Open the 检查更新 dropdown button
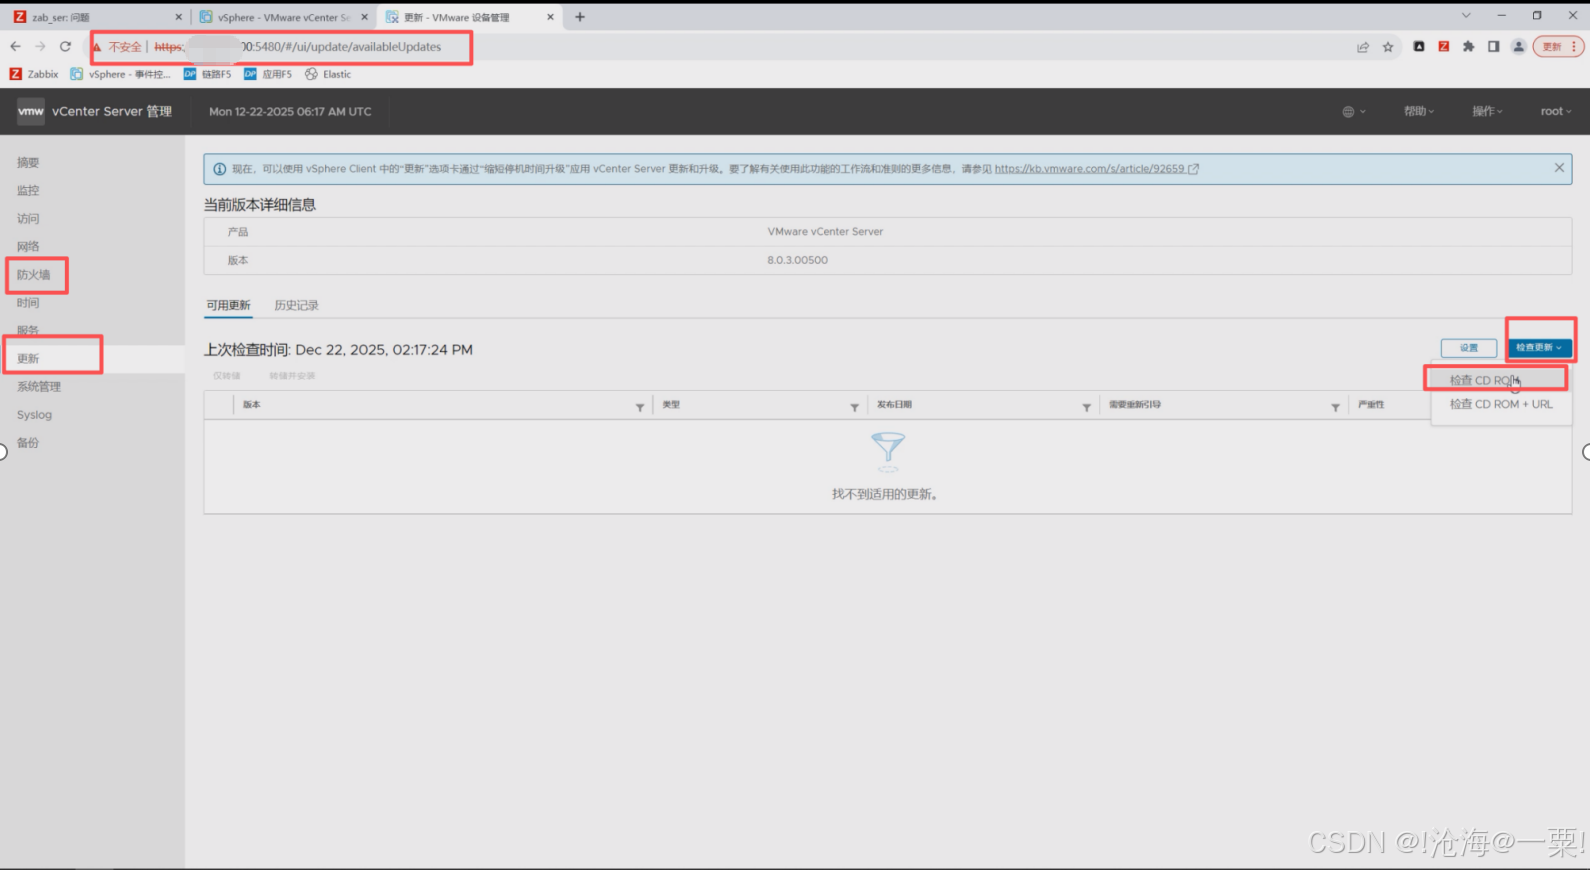Image resolution: width=1590 pixels, height=870 pixels. [1539, 348]
